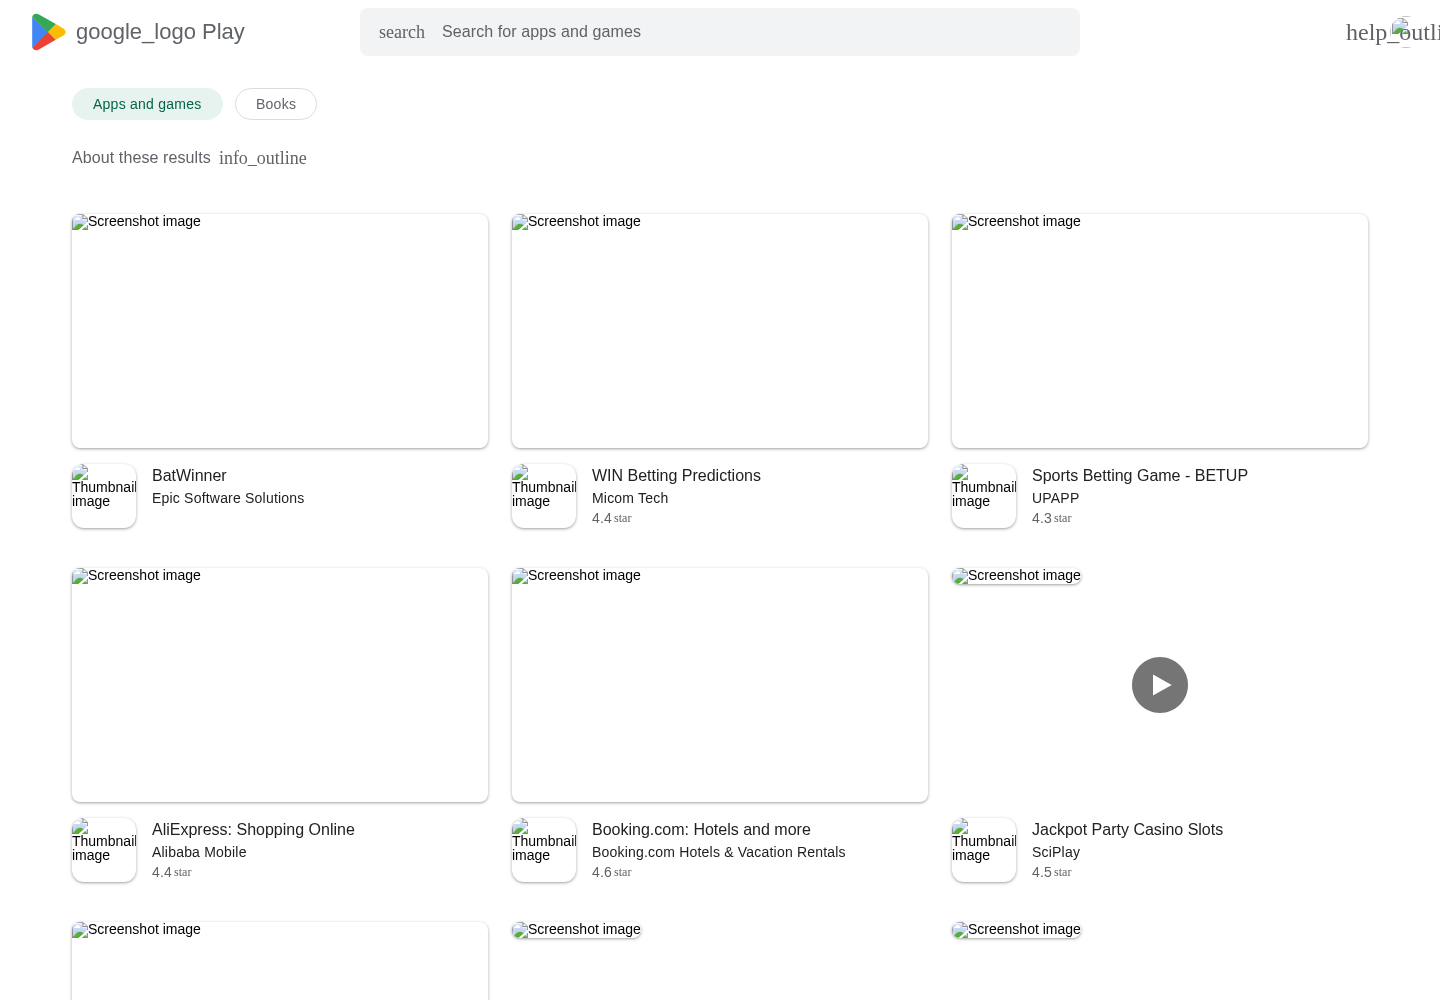
Task: Click the Micom Tech developer name
Action: [630, 498]
